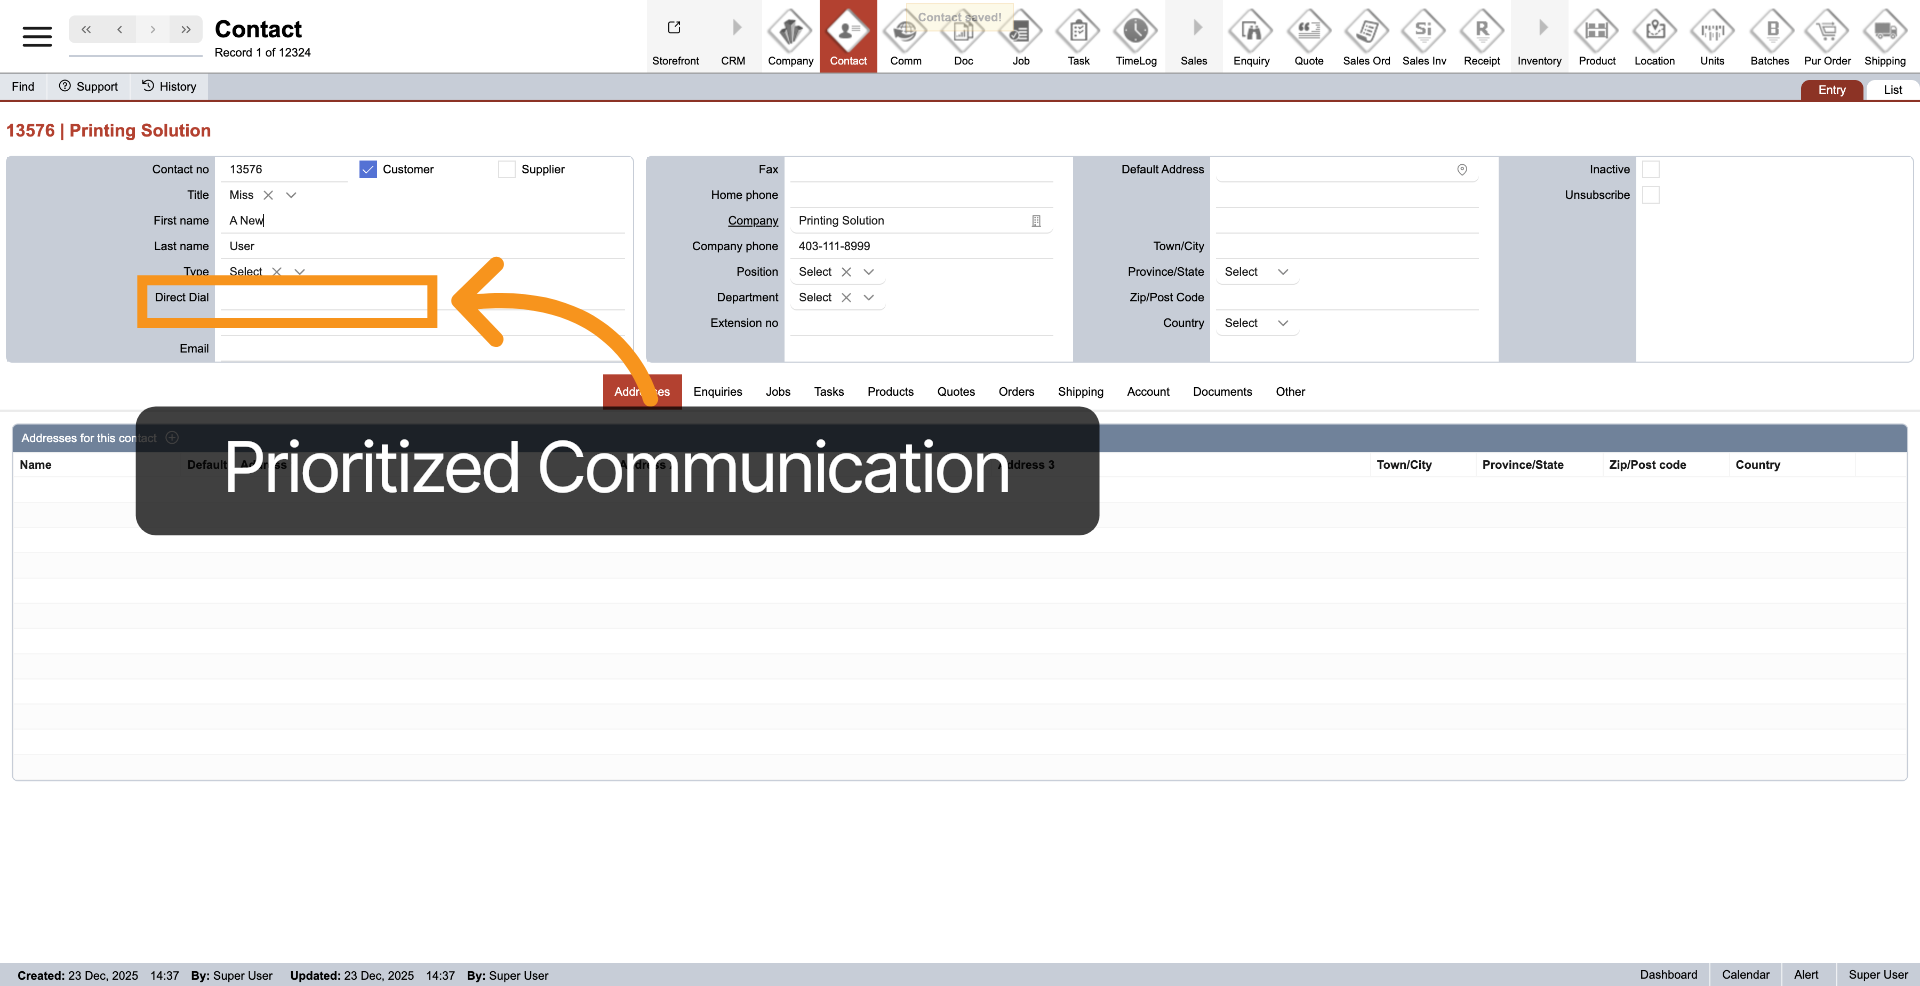
Task: Add address with plus icon
Action: pyautogui.click(x=172, y=438)
